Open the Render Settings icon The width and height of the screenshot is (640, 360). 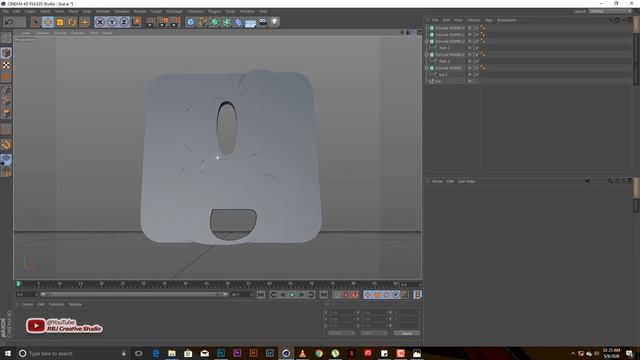pyautogui.click(x=175, y=22)
